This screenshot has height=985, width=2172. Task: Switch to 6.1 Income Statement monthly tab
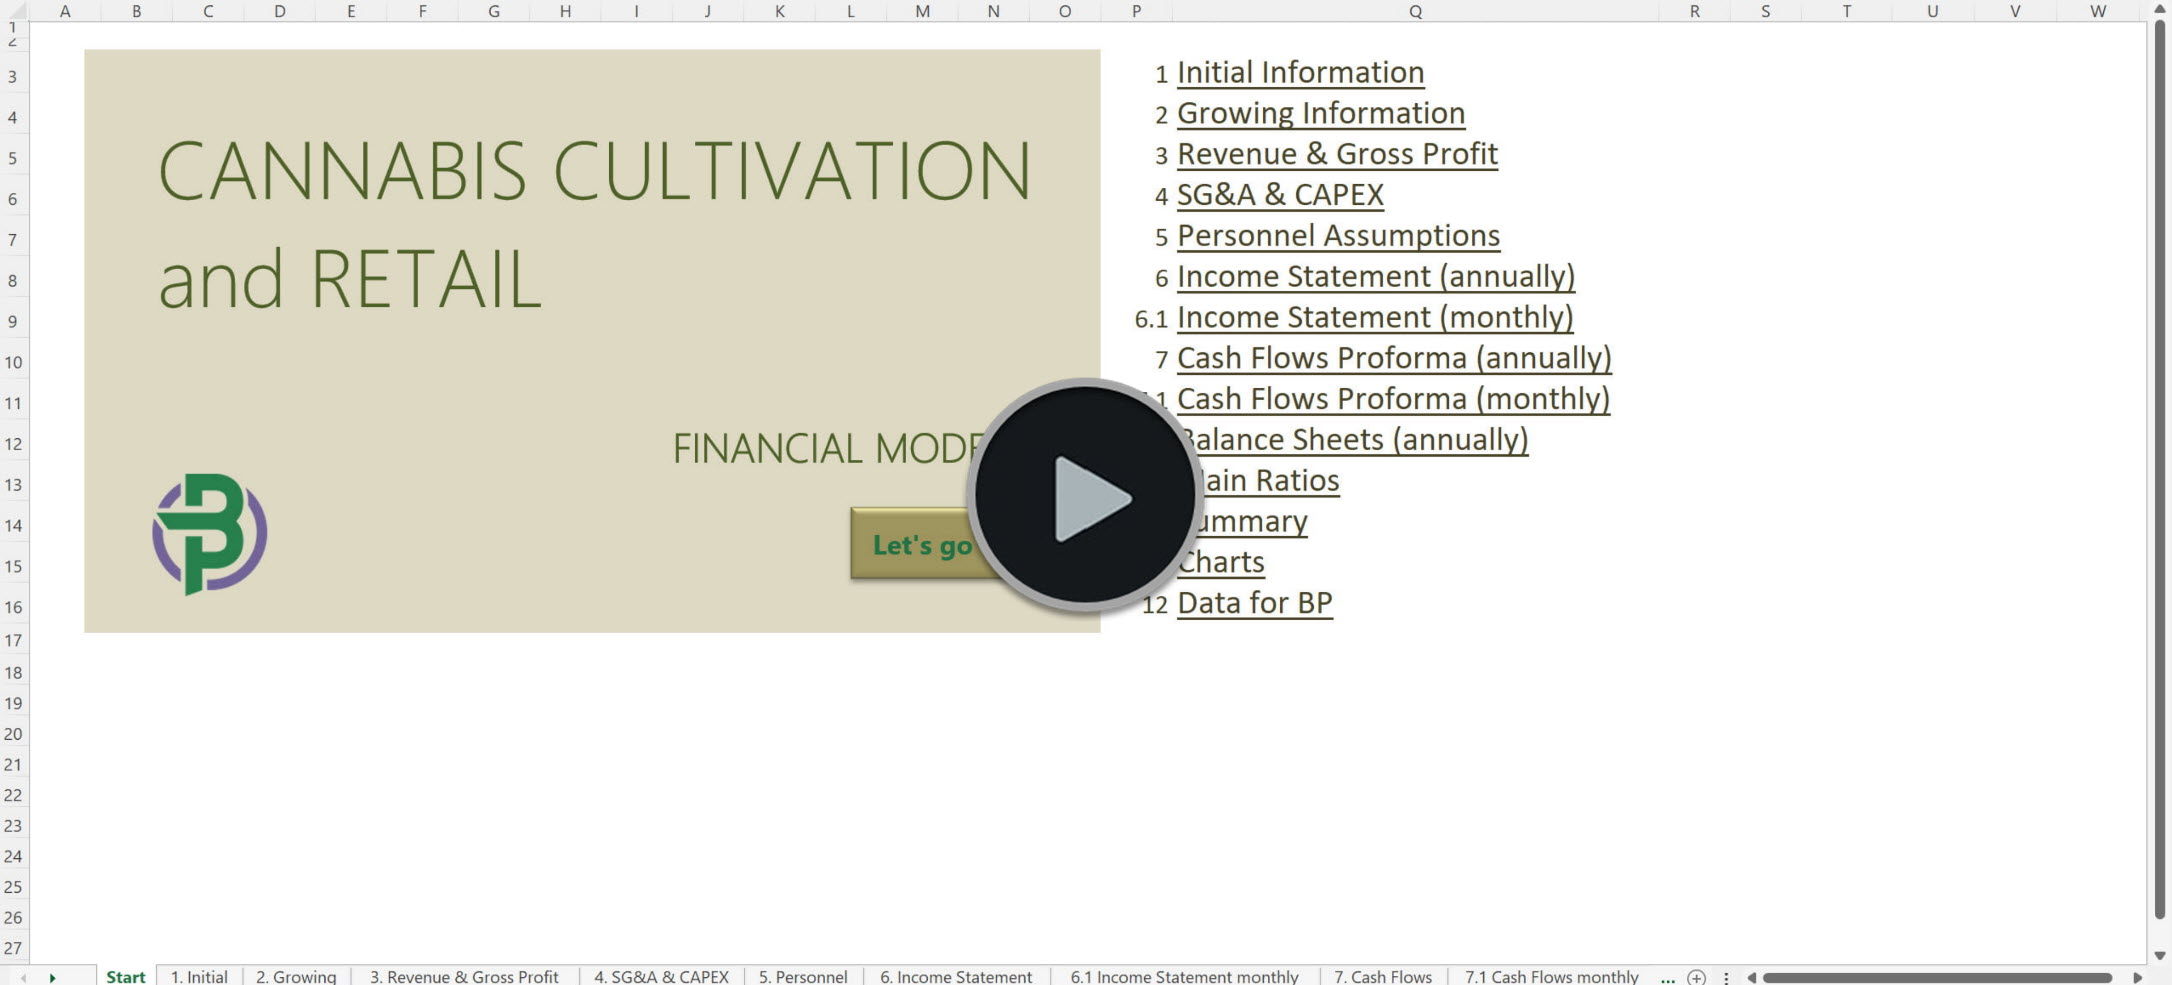point(1184,977)
